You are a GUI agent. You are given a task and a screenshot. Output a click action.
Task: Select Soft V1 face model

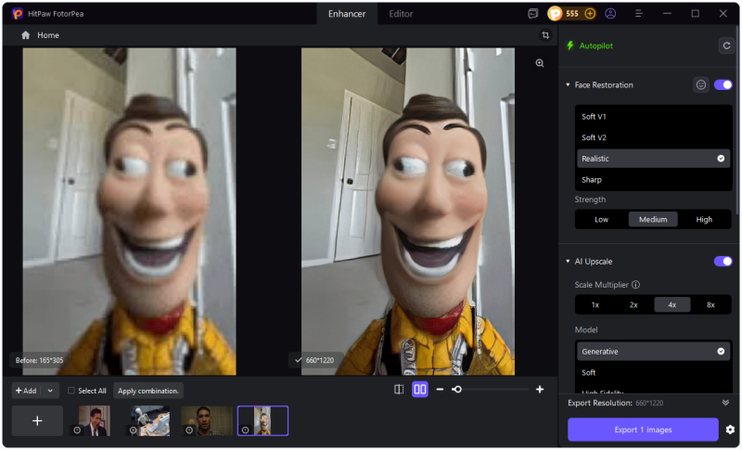click(x=653, y=116)
